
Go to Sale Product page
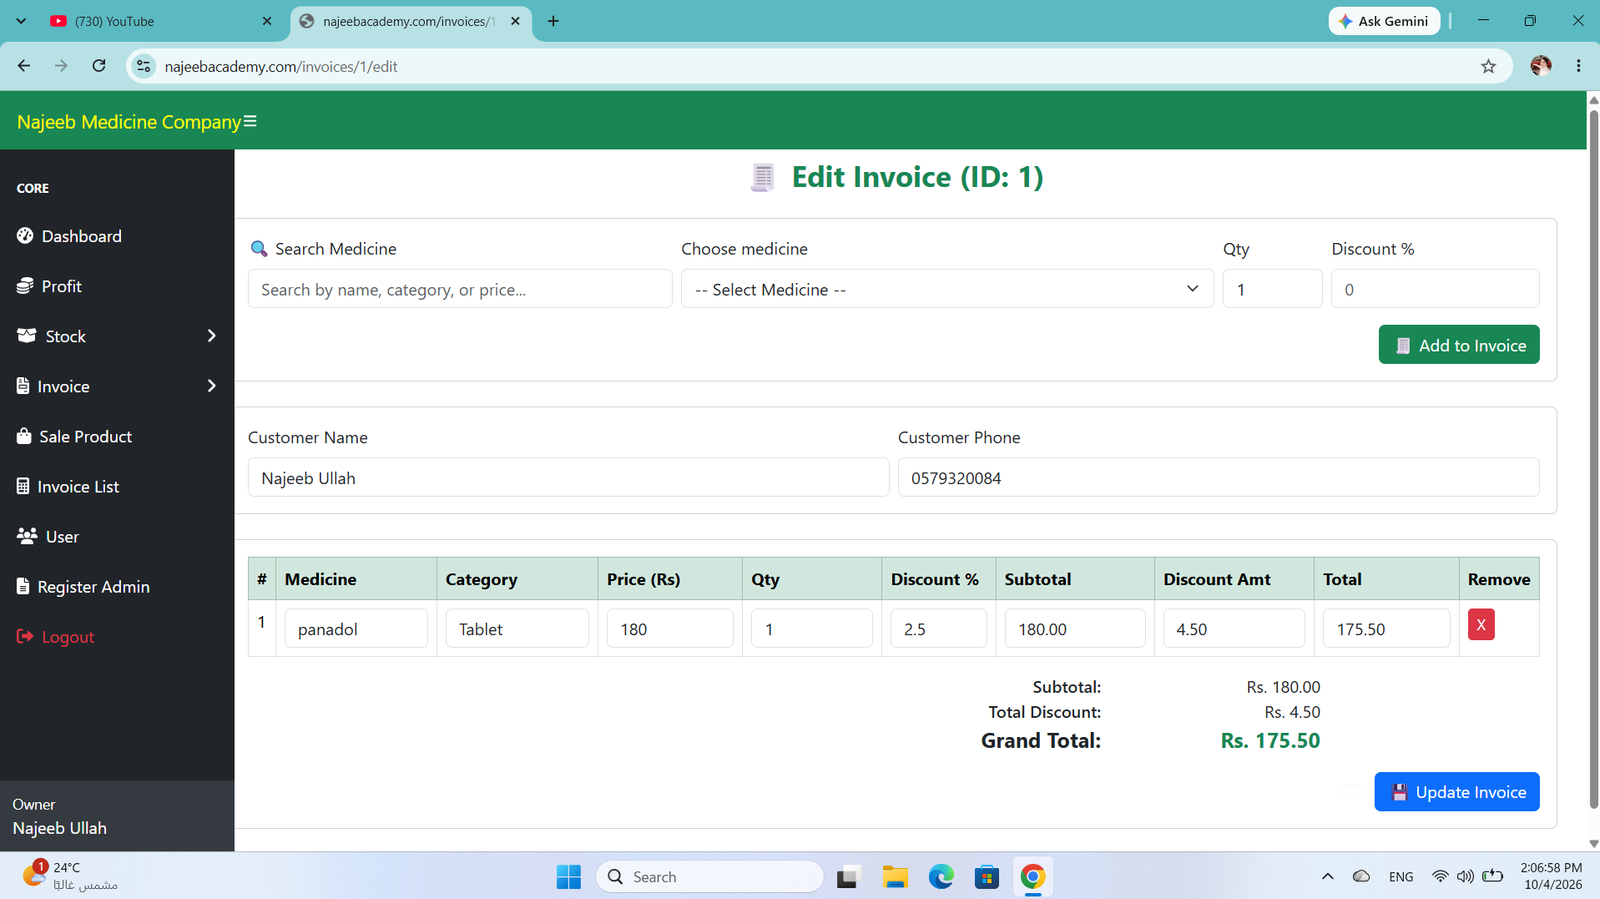(74, 436)
